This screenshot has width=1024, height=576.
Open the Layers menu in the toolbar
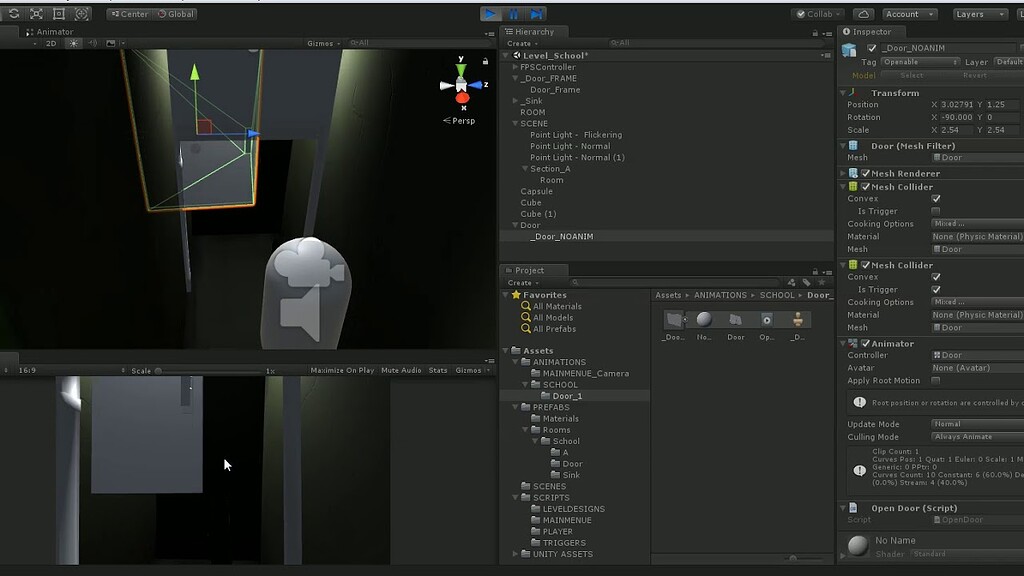click(978, 14)
